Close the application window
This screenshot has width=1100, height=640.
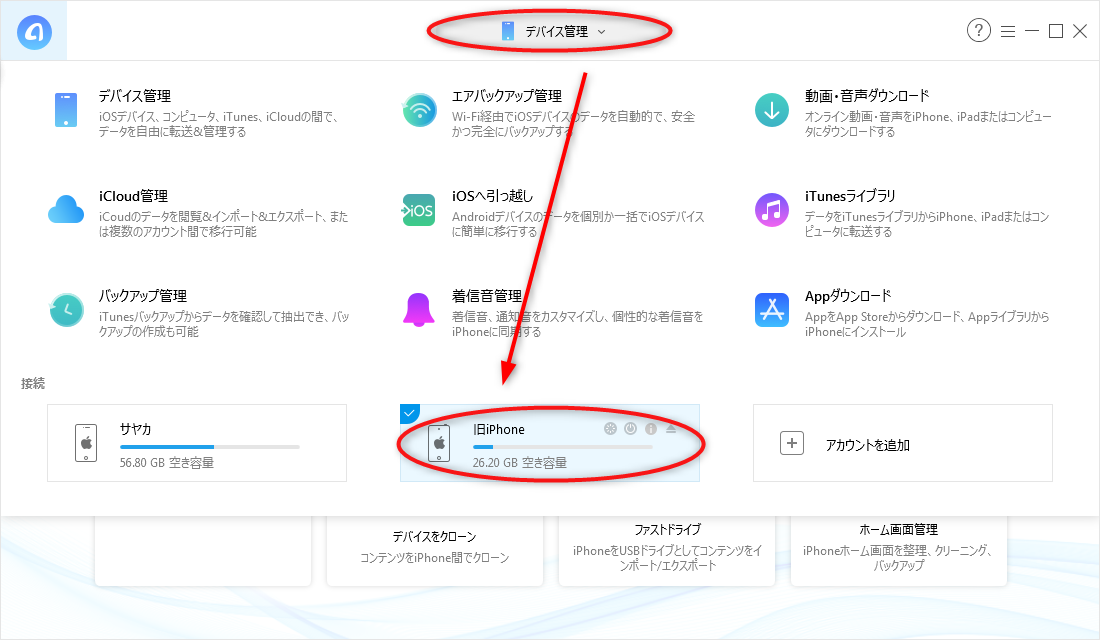(x=1080, y=31)
